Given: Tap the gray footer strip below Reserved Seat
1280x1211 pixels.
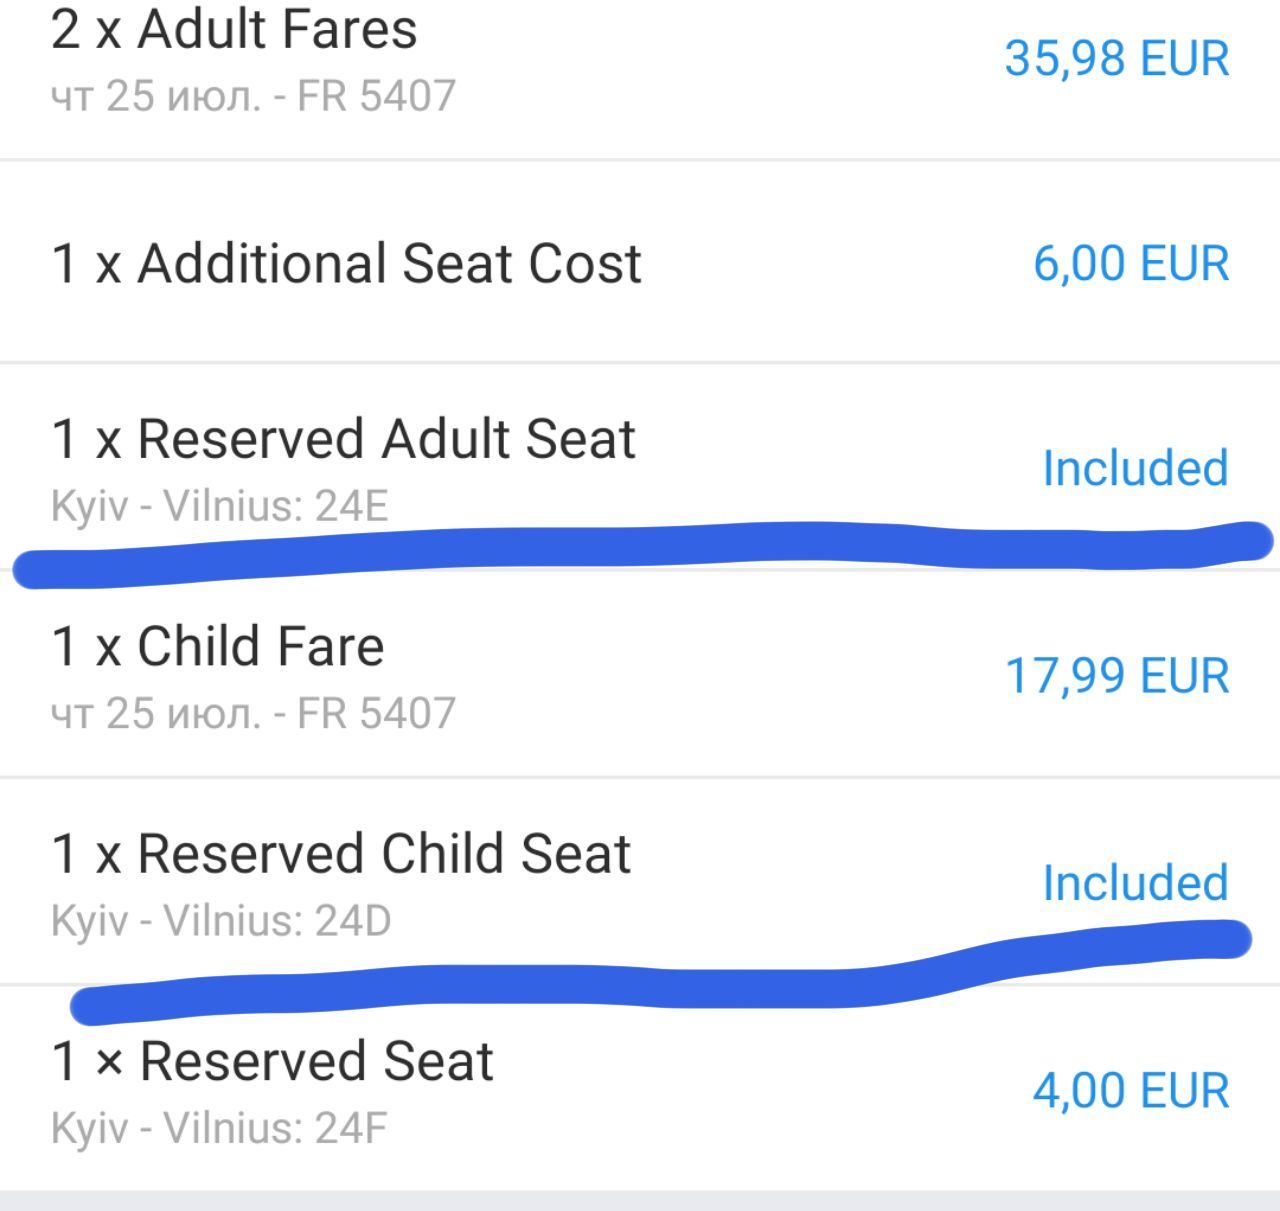Looking at the screenshot, I should tap(640, 1201).
